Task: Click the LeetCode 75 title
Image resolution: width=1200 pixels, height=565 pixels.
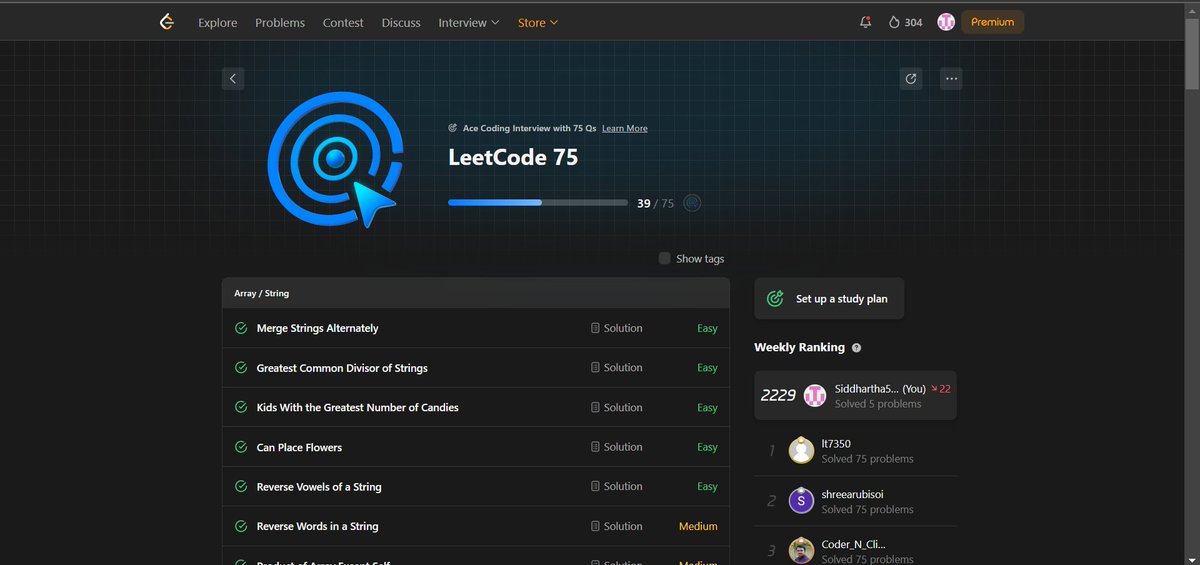Action: [x=513, y=157]
